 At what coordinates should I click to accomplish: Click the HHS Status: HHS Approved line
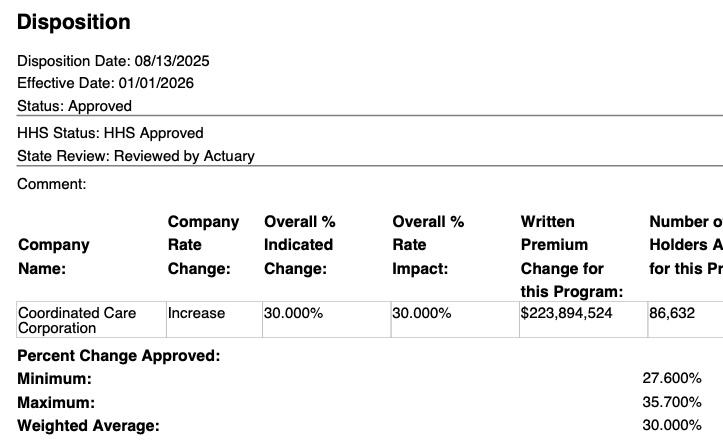[x=110, y=133]
